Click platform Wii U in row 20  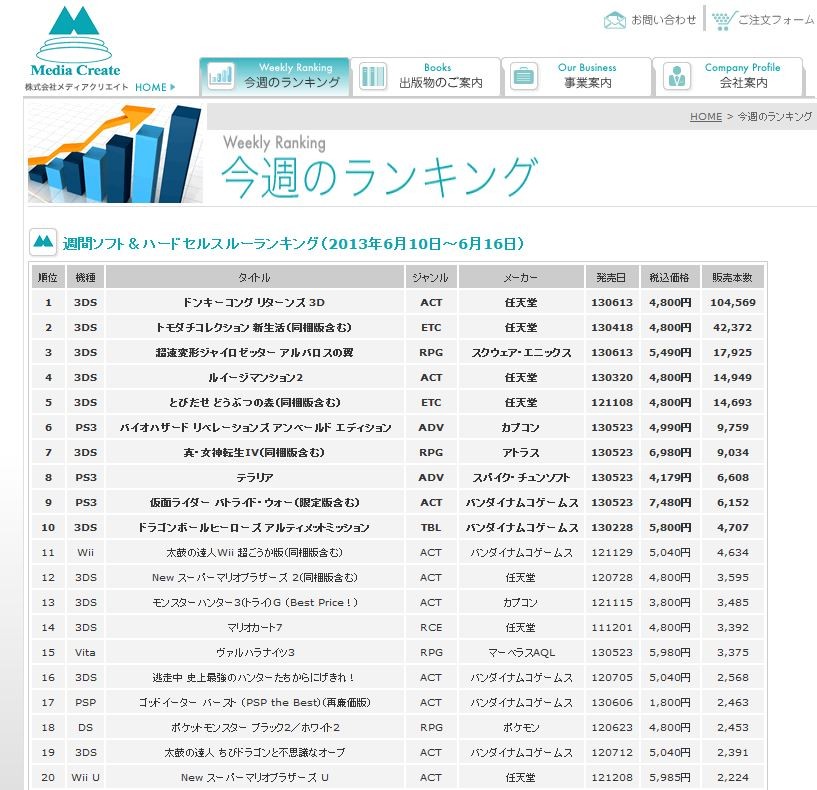(85, 777)
